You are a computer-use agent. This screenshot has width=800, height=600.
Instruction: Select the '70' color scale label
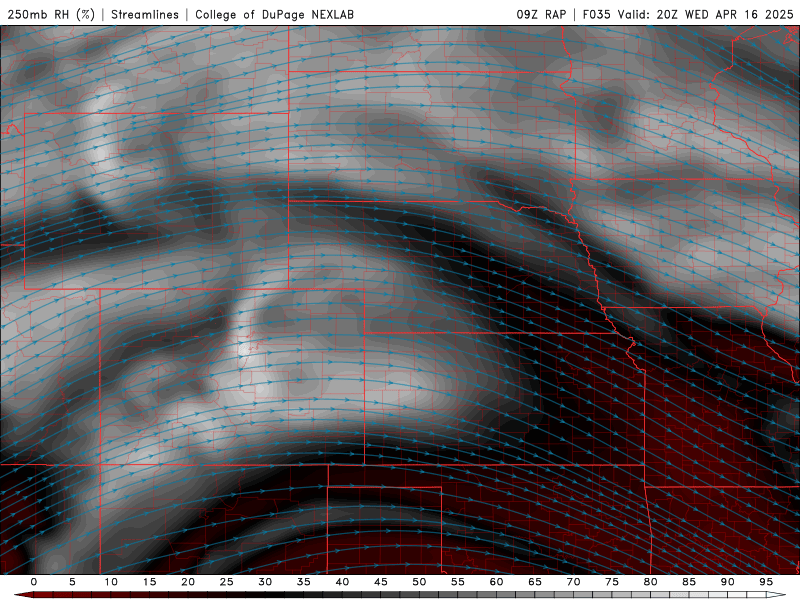(573, 582)
